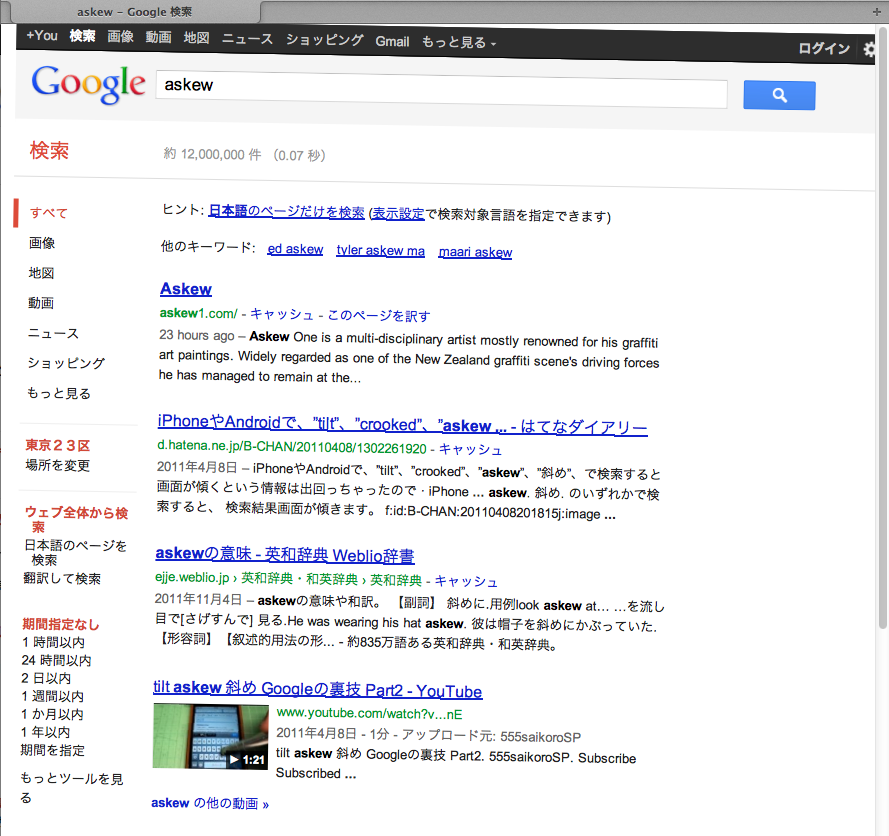Click このページを訳す translate link
The height and width of the screenshot is (836, 889).
point(379,316)
